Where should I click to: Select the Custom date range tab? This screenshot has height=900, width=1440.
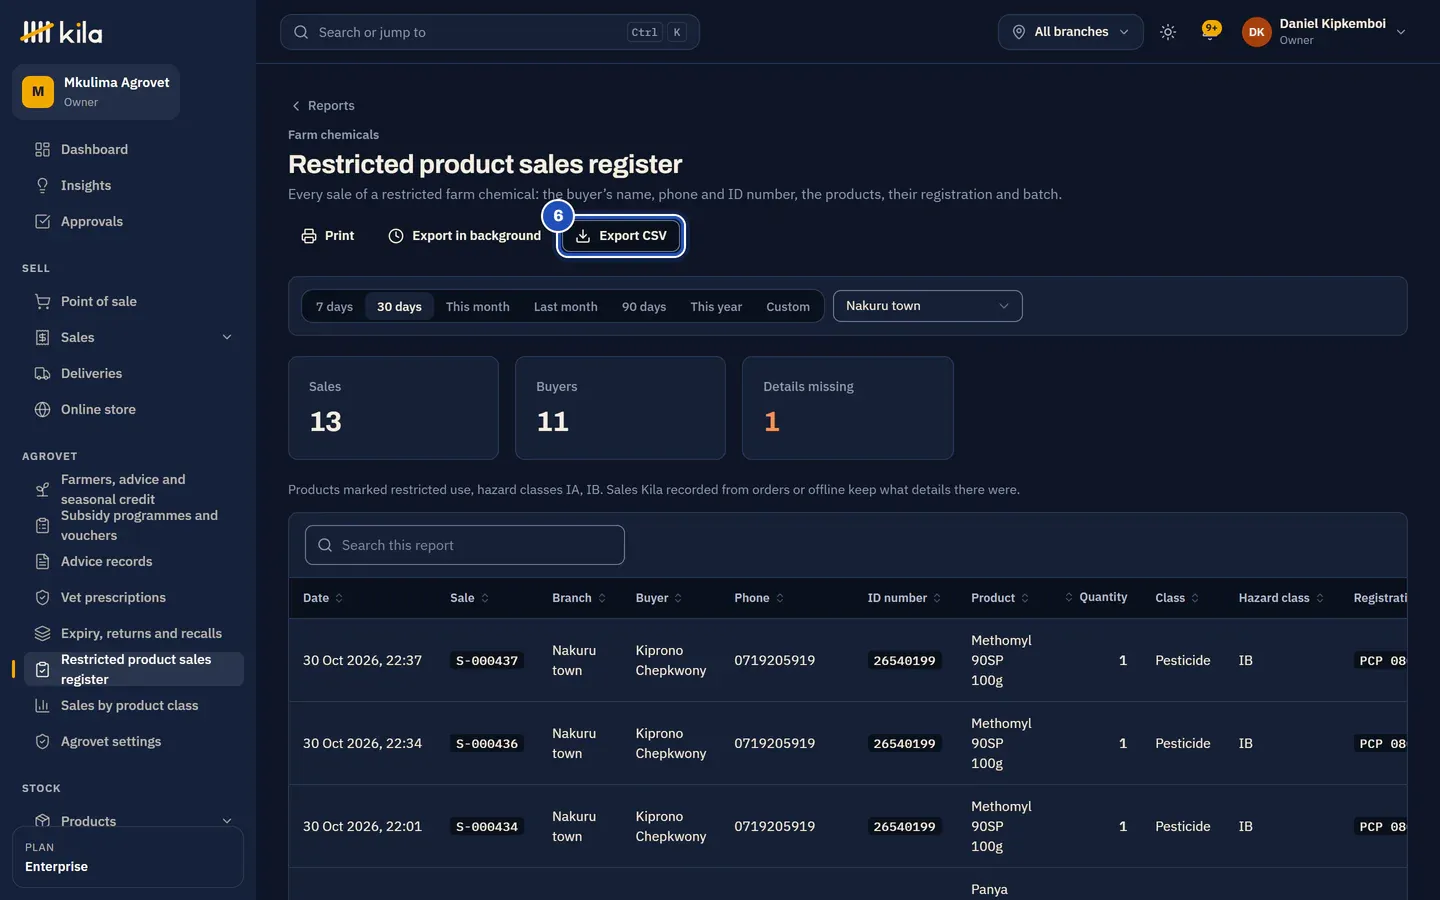(x=788, y=306)
